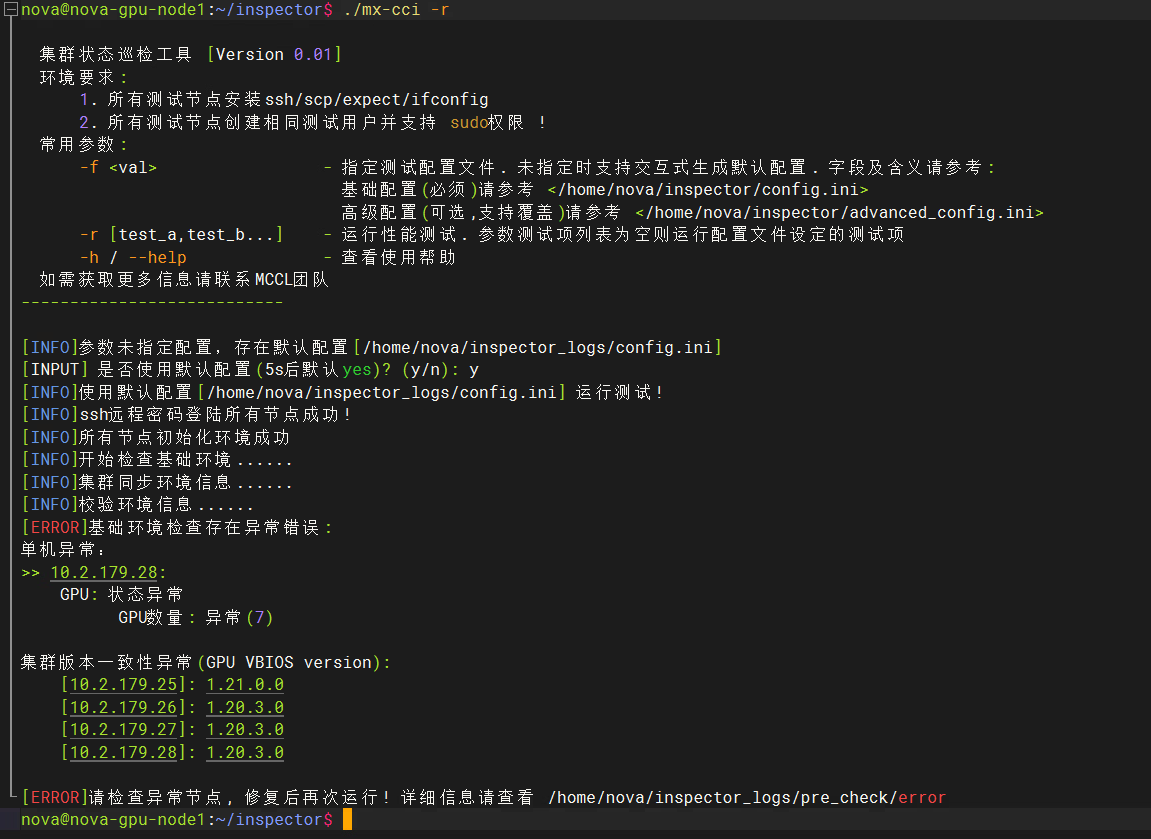The width and height of the screenshot is (1151, 839).
Task: Click the "-r [test_a,test_b...]" parameter text
Action: pos(181,235)
